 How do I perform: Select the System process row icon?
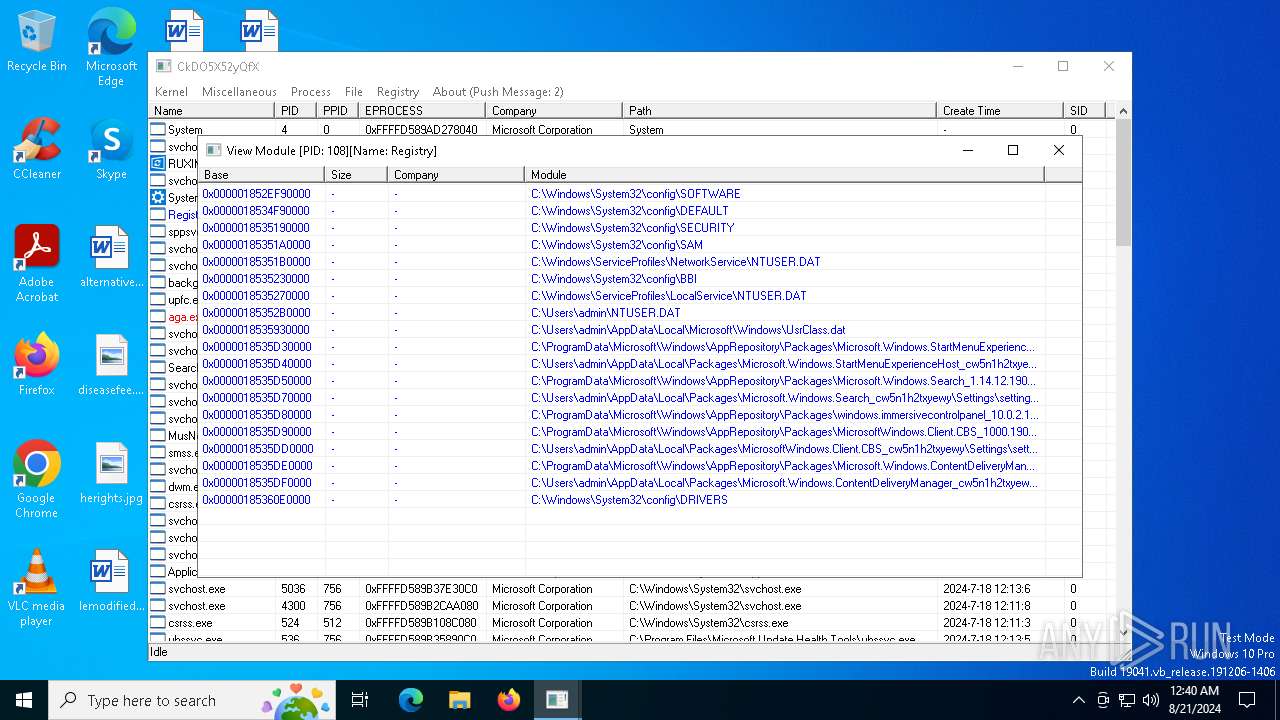pos(158,130)
